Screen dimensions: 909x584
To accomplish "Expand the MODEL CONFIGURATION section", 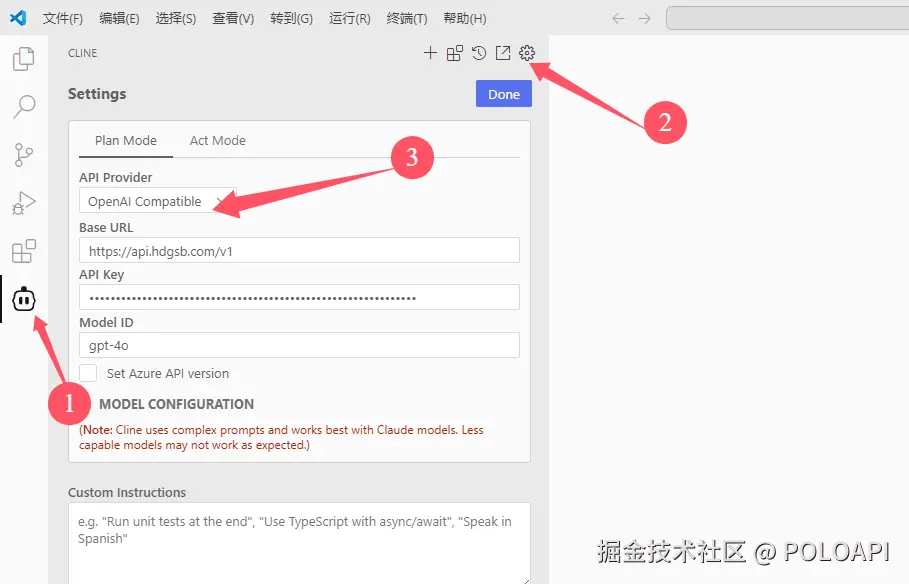I will 176,404.
